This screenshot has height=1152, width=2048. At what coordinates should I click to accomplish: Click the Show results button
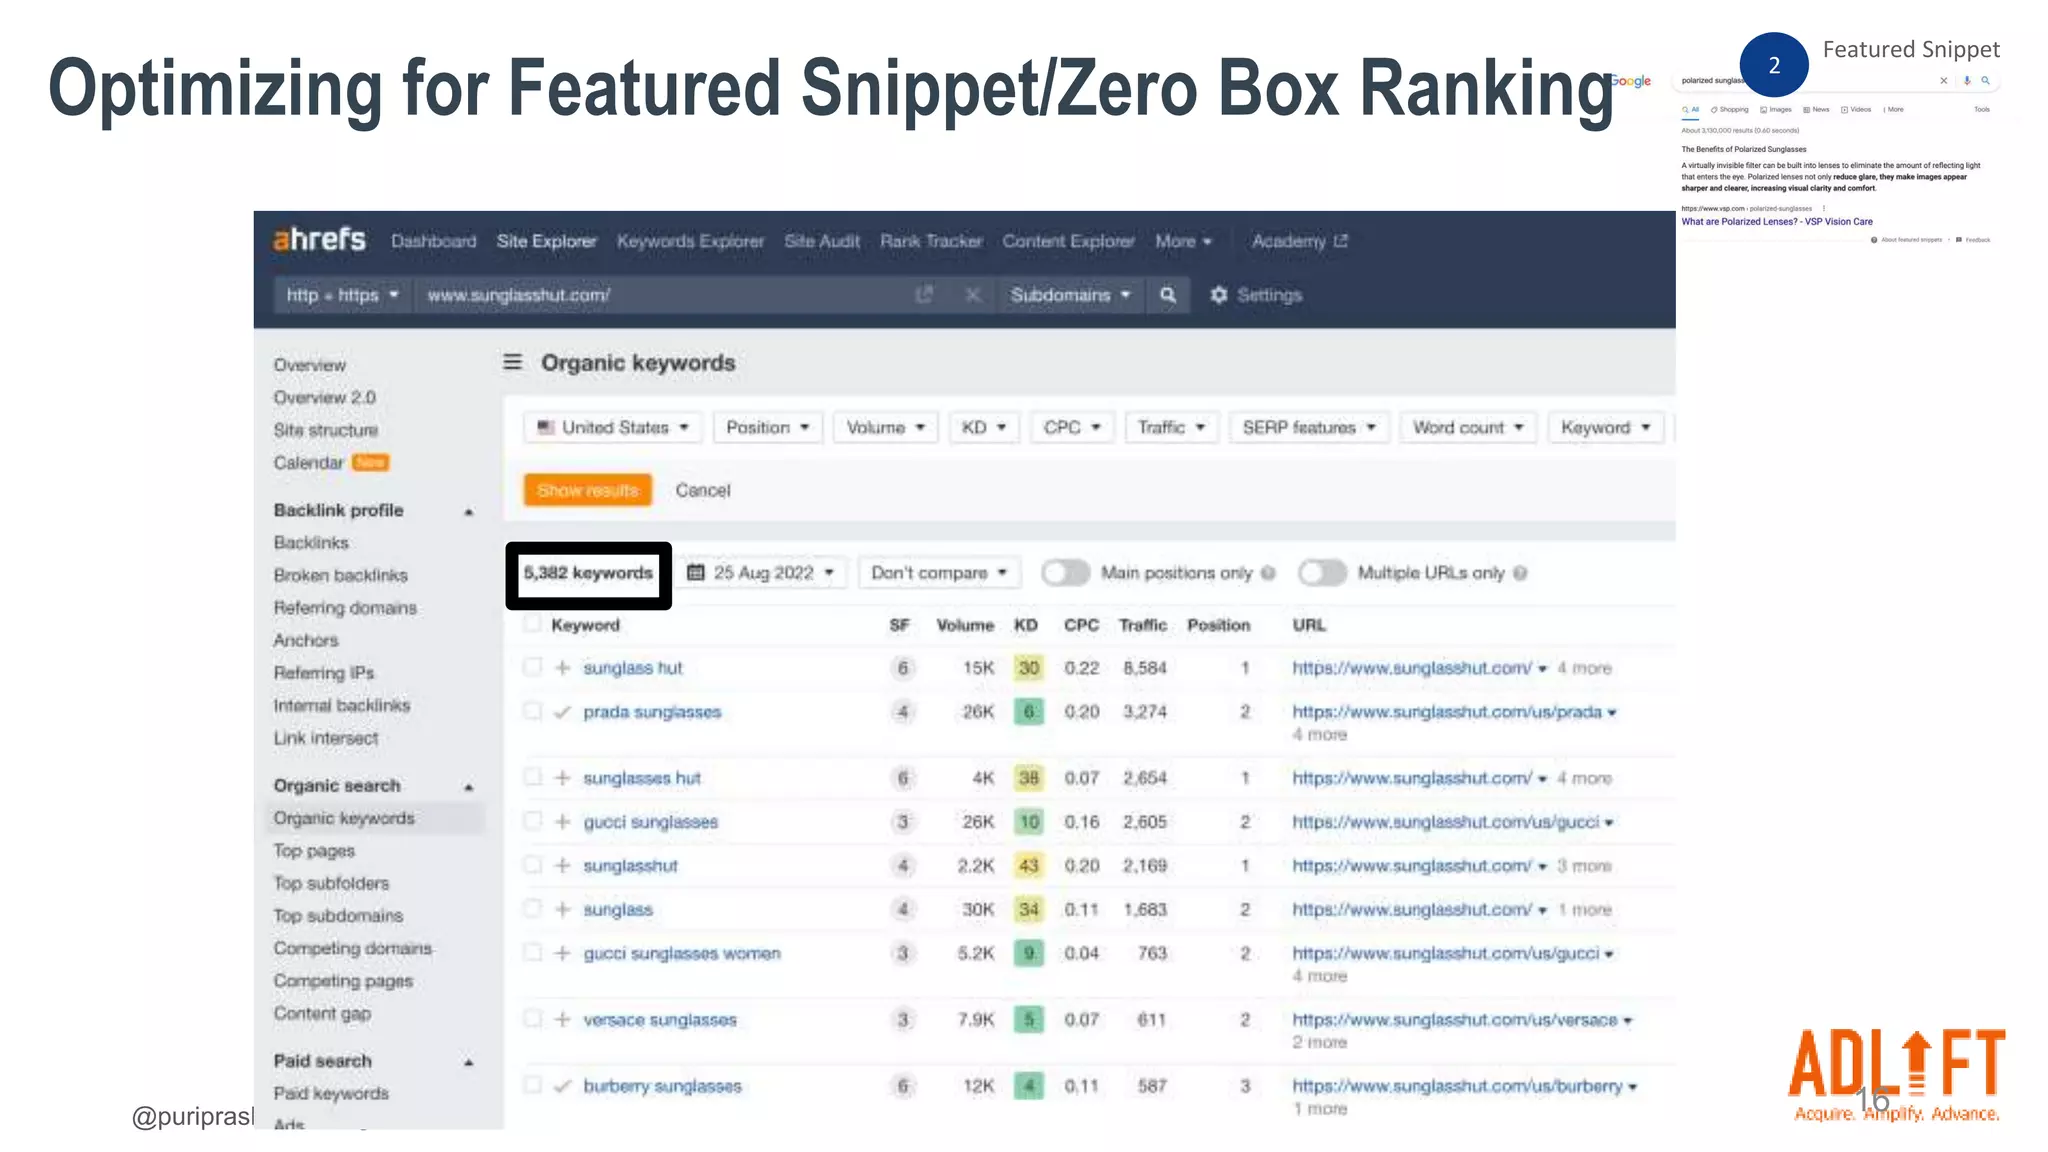[x=587, y=490]
